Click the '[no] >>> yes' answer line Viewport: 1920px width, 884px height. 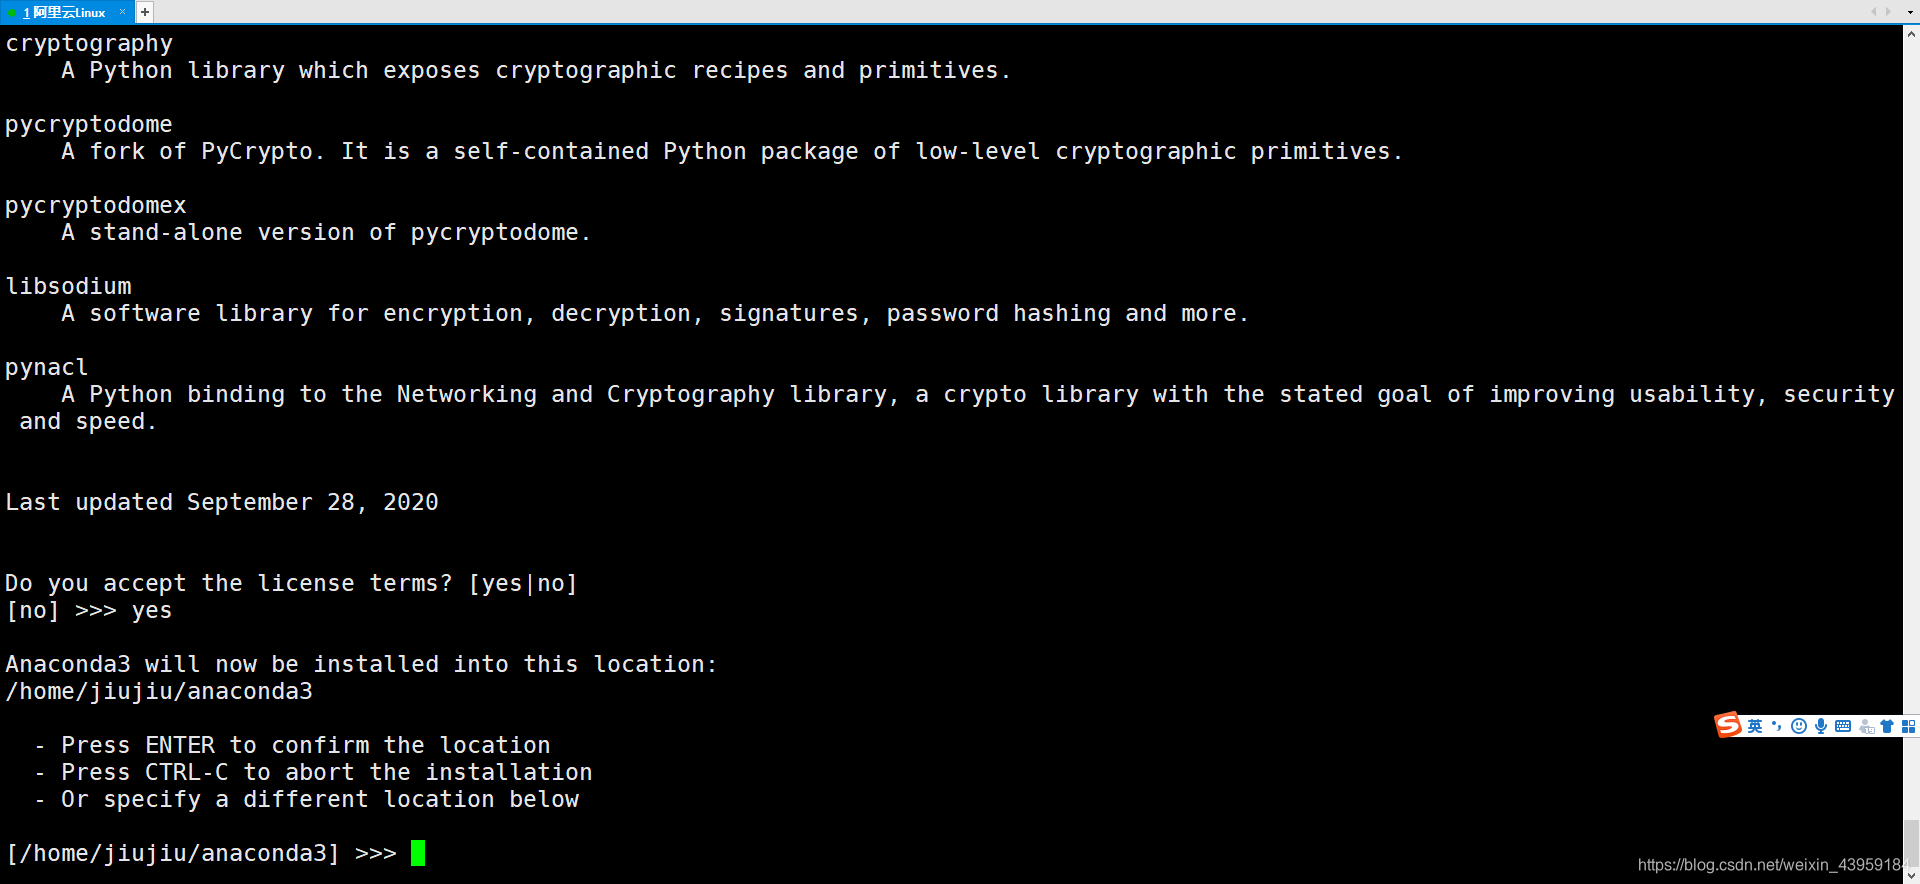coord(89,610)
